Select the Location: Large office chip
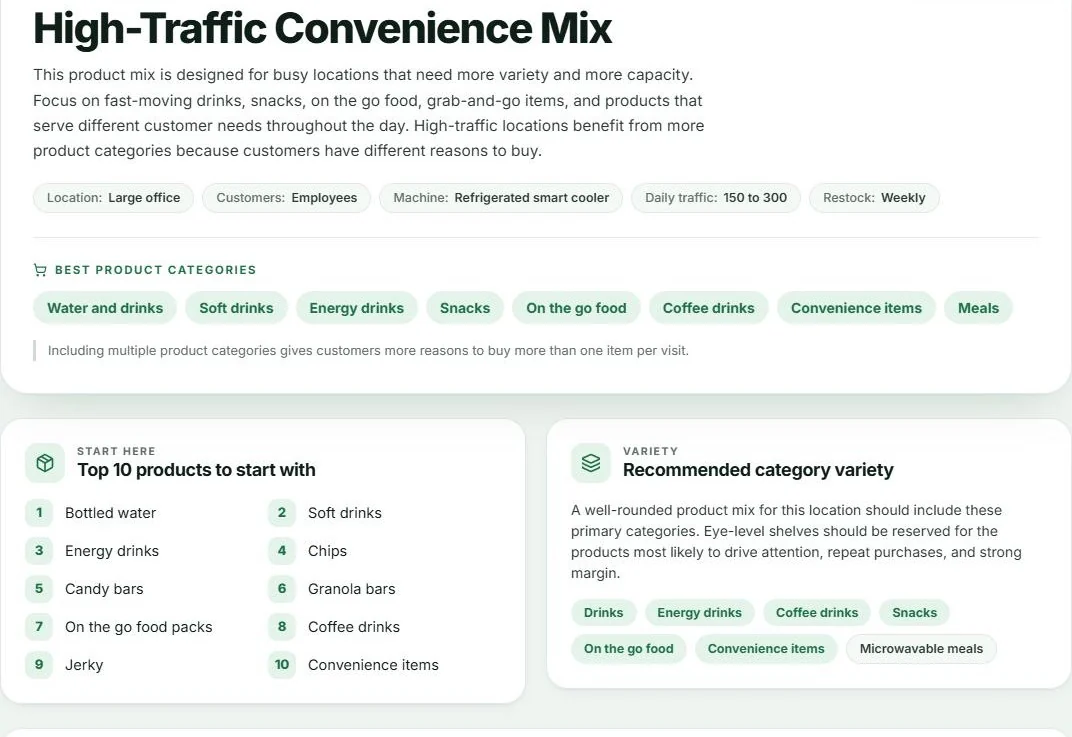 (113, 198)
